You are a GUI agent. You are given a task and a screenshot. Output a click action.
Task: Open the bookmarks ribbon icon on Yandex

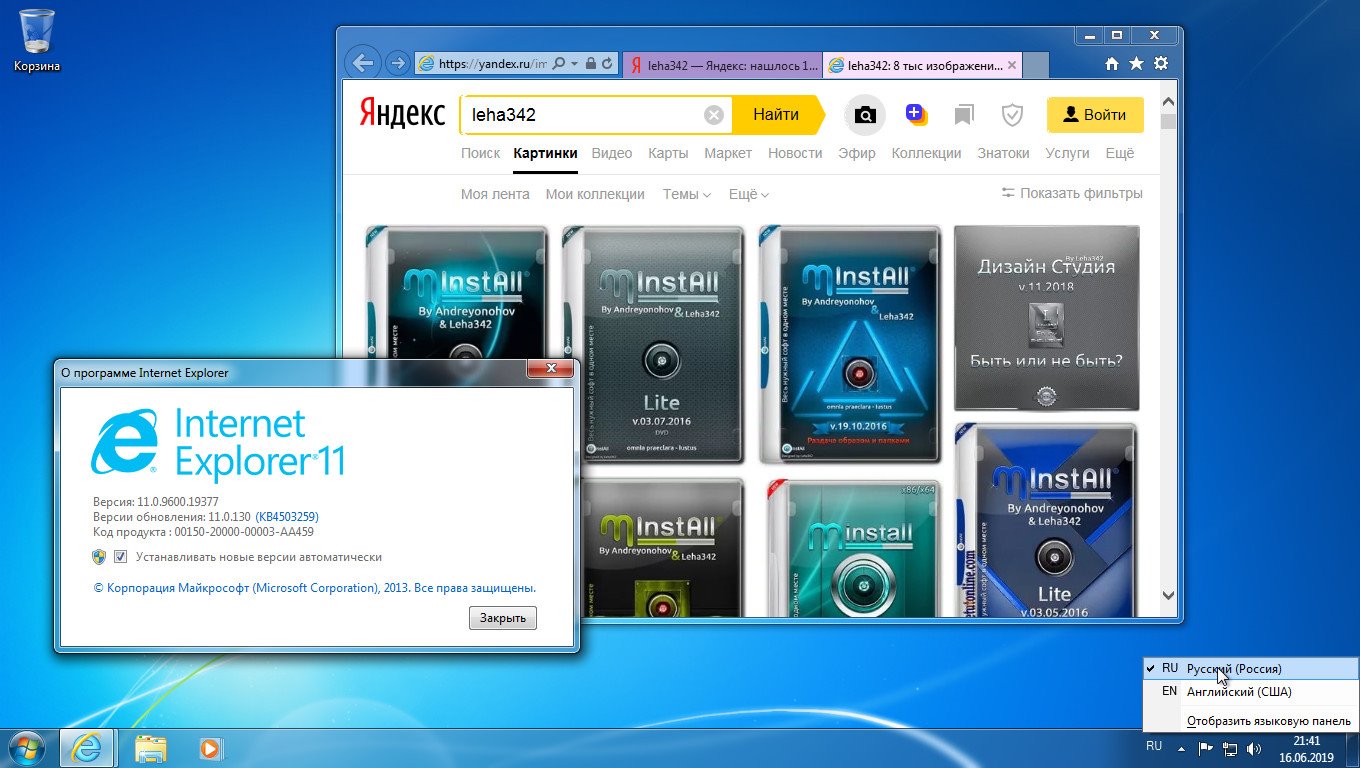pyautogui.click(x=964, y=115)
